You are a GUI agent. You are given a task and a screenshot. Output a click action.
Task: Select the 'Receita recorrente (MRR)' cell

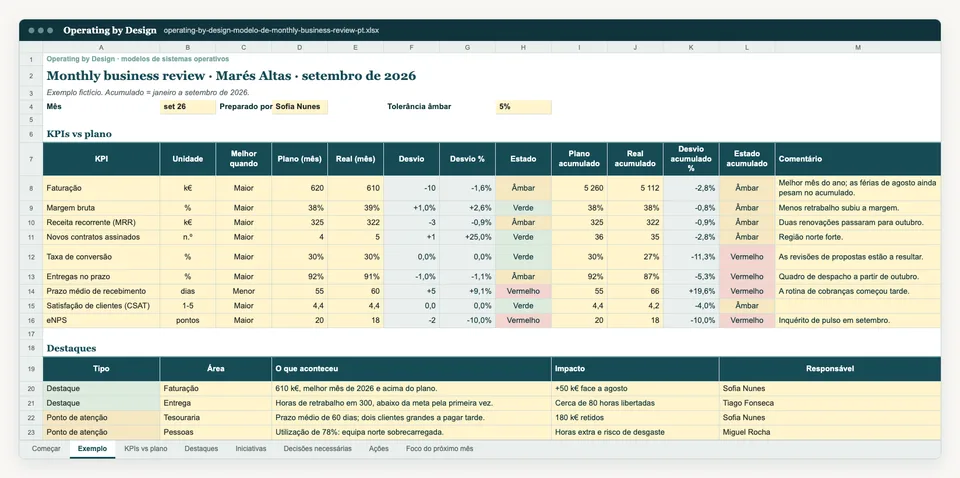(101, 222)
